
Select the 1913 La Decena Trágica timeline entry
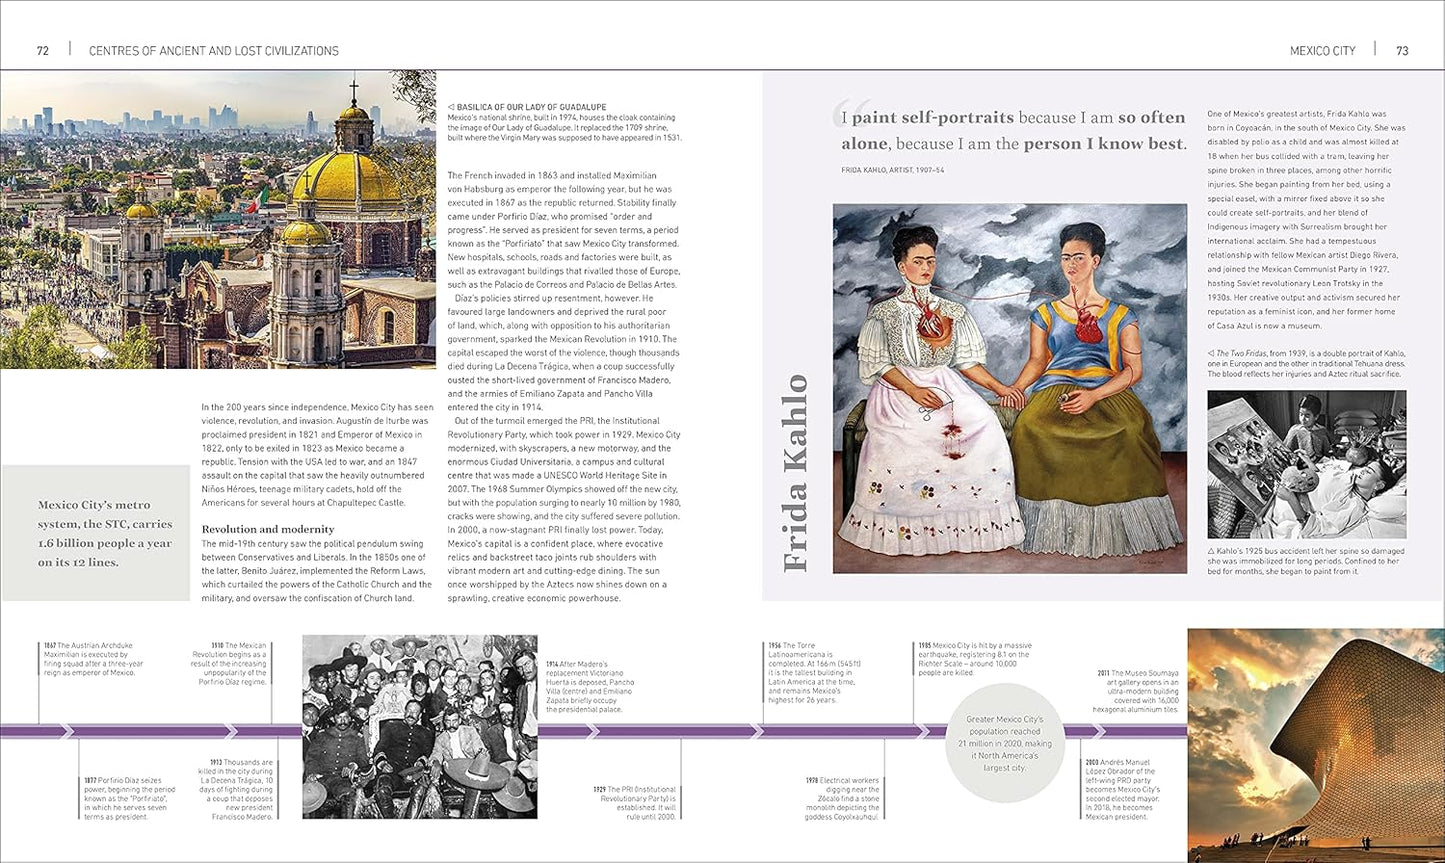(235, 789)
